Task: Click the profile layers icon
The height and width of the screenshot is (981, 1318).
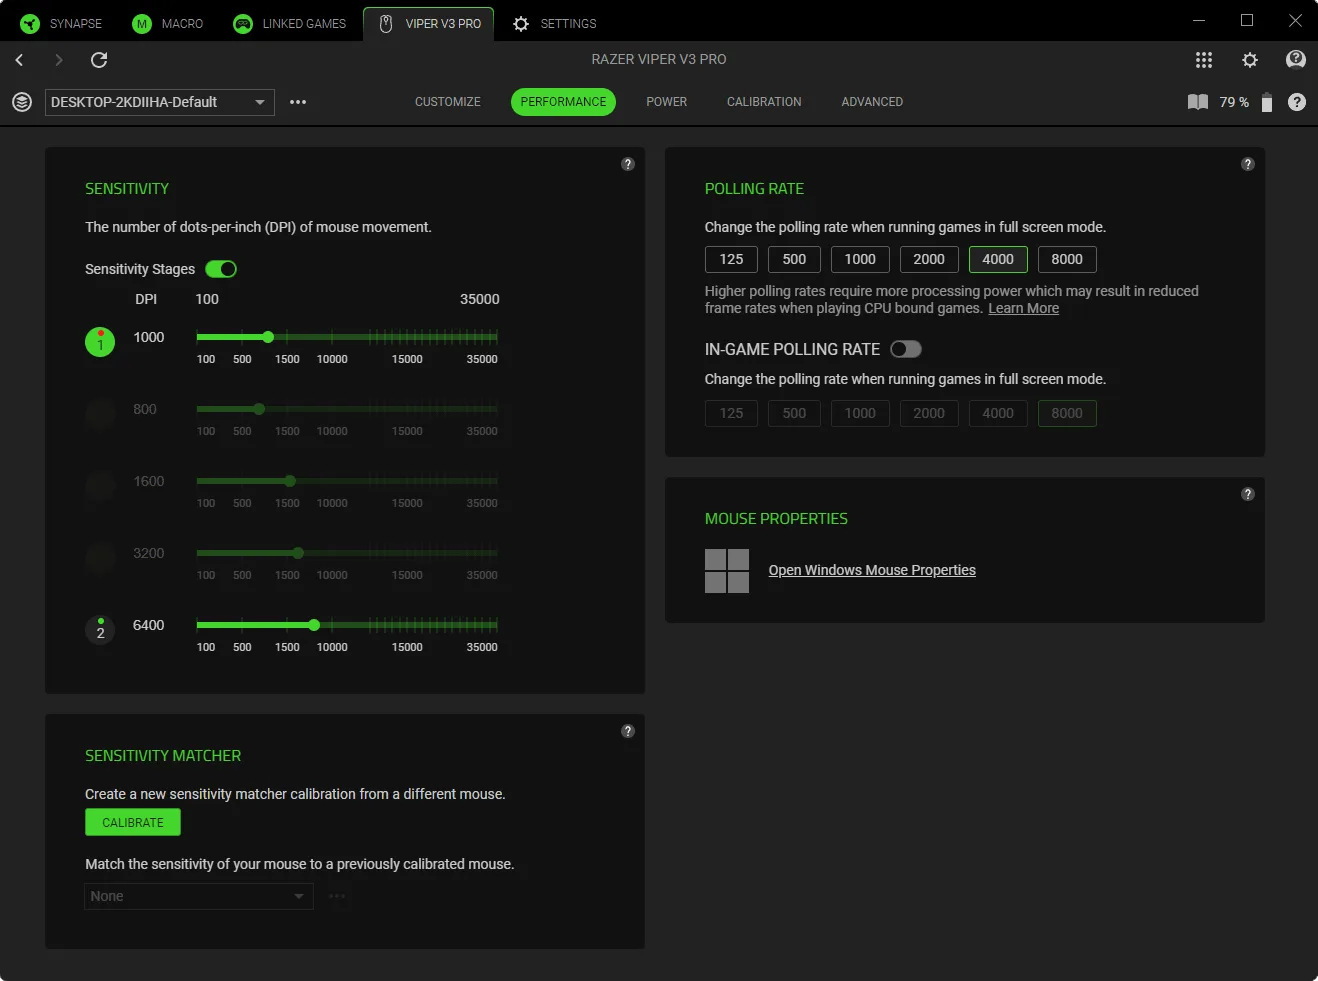Action: (x=22, y=102)
